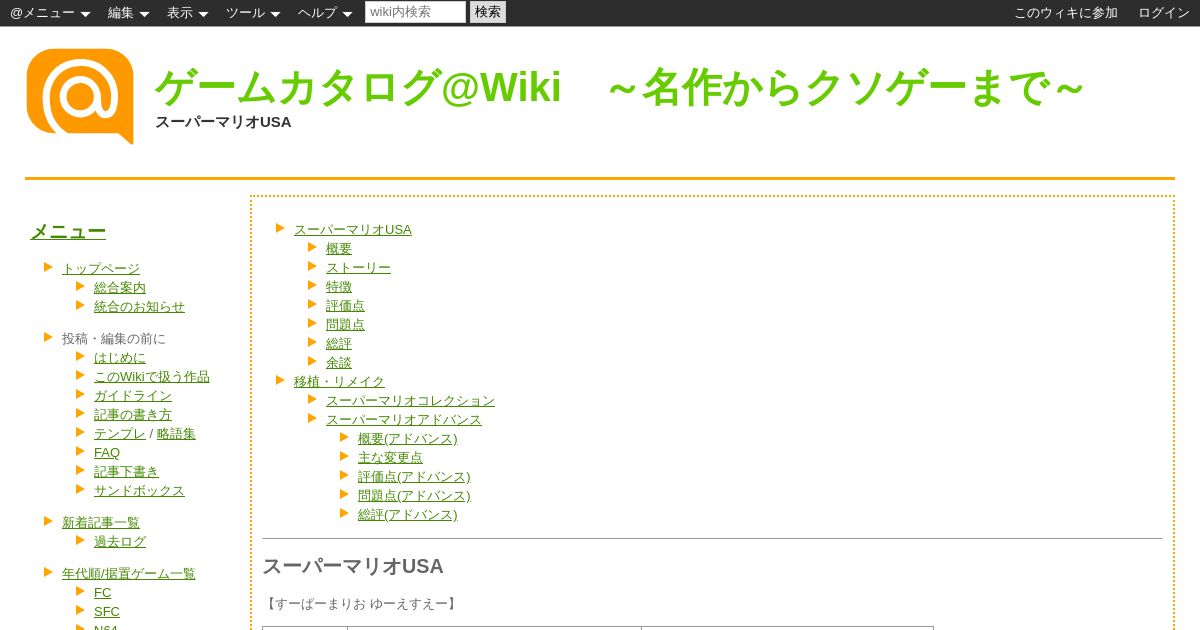
Task: Open このWikiで扱う作品 link
Action: [x=152, y=376]
